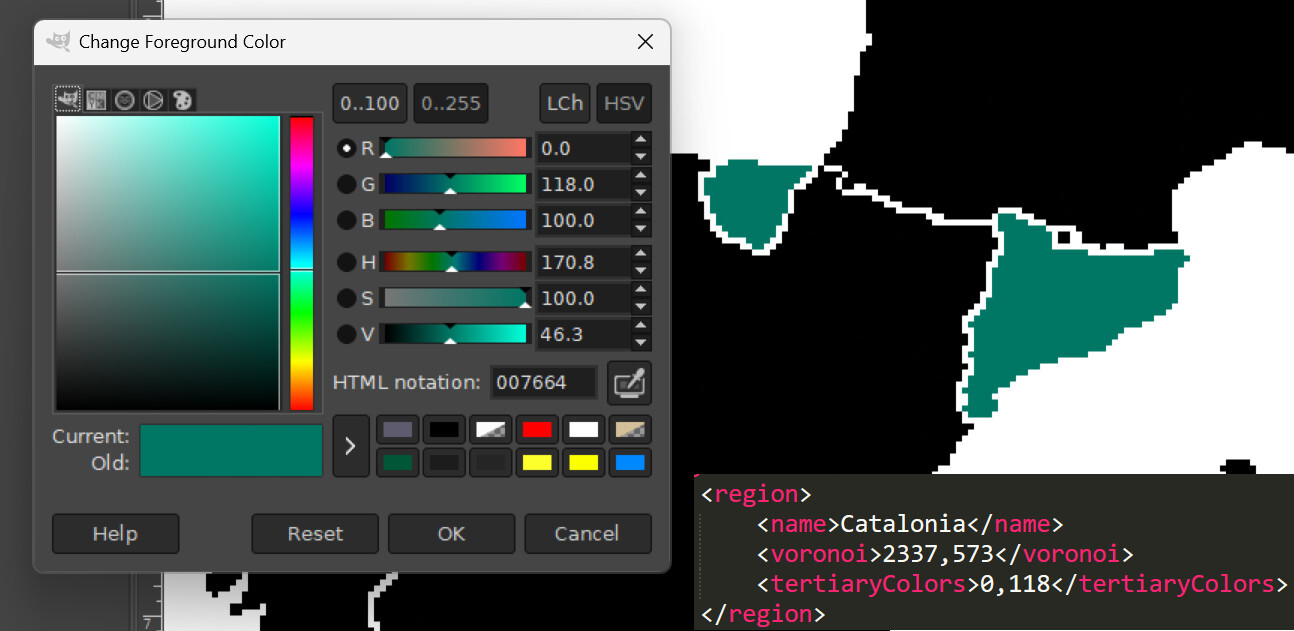Confirm the color with OK

coord(451,534)
